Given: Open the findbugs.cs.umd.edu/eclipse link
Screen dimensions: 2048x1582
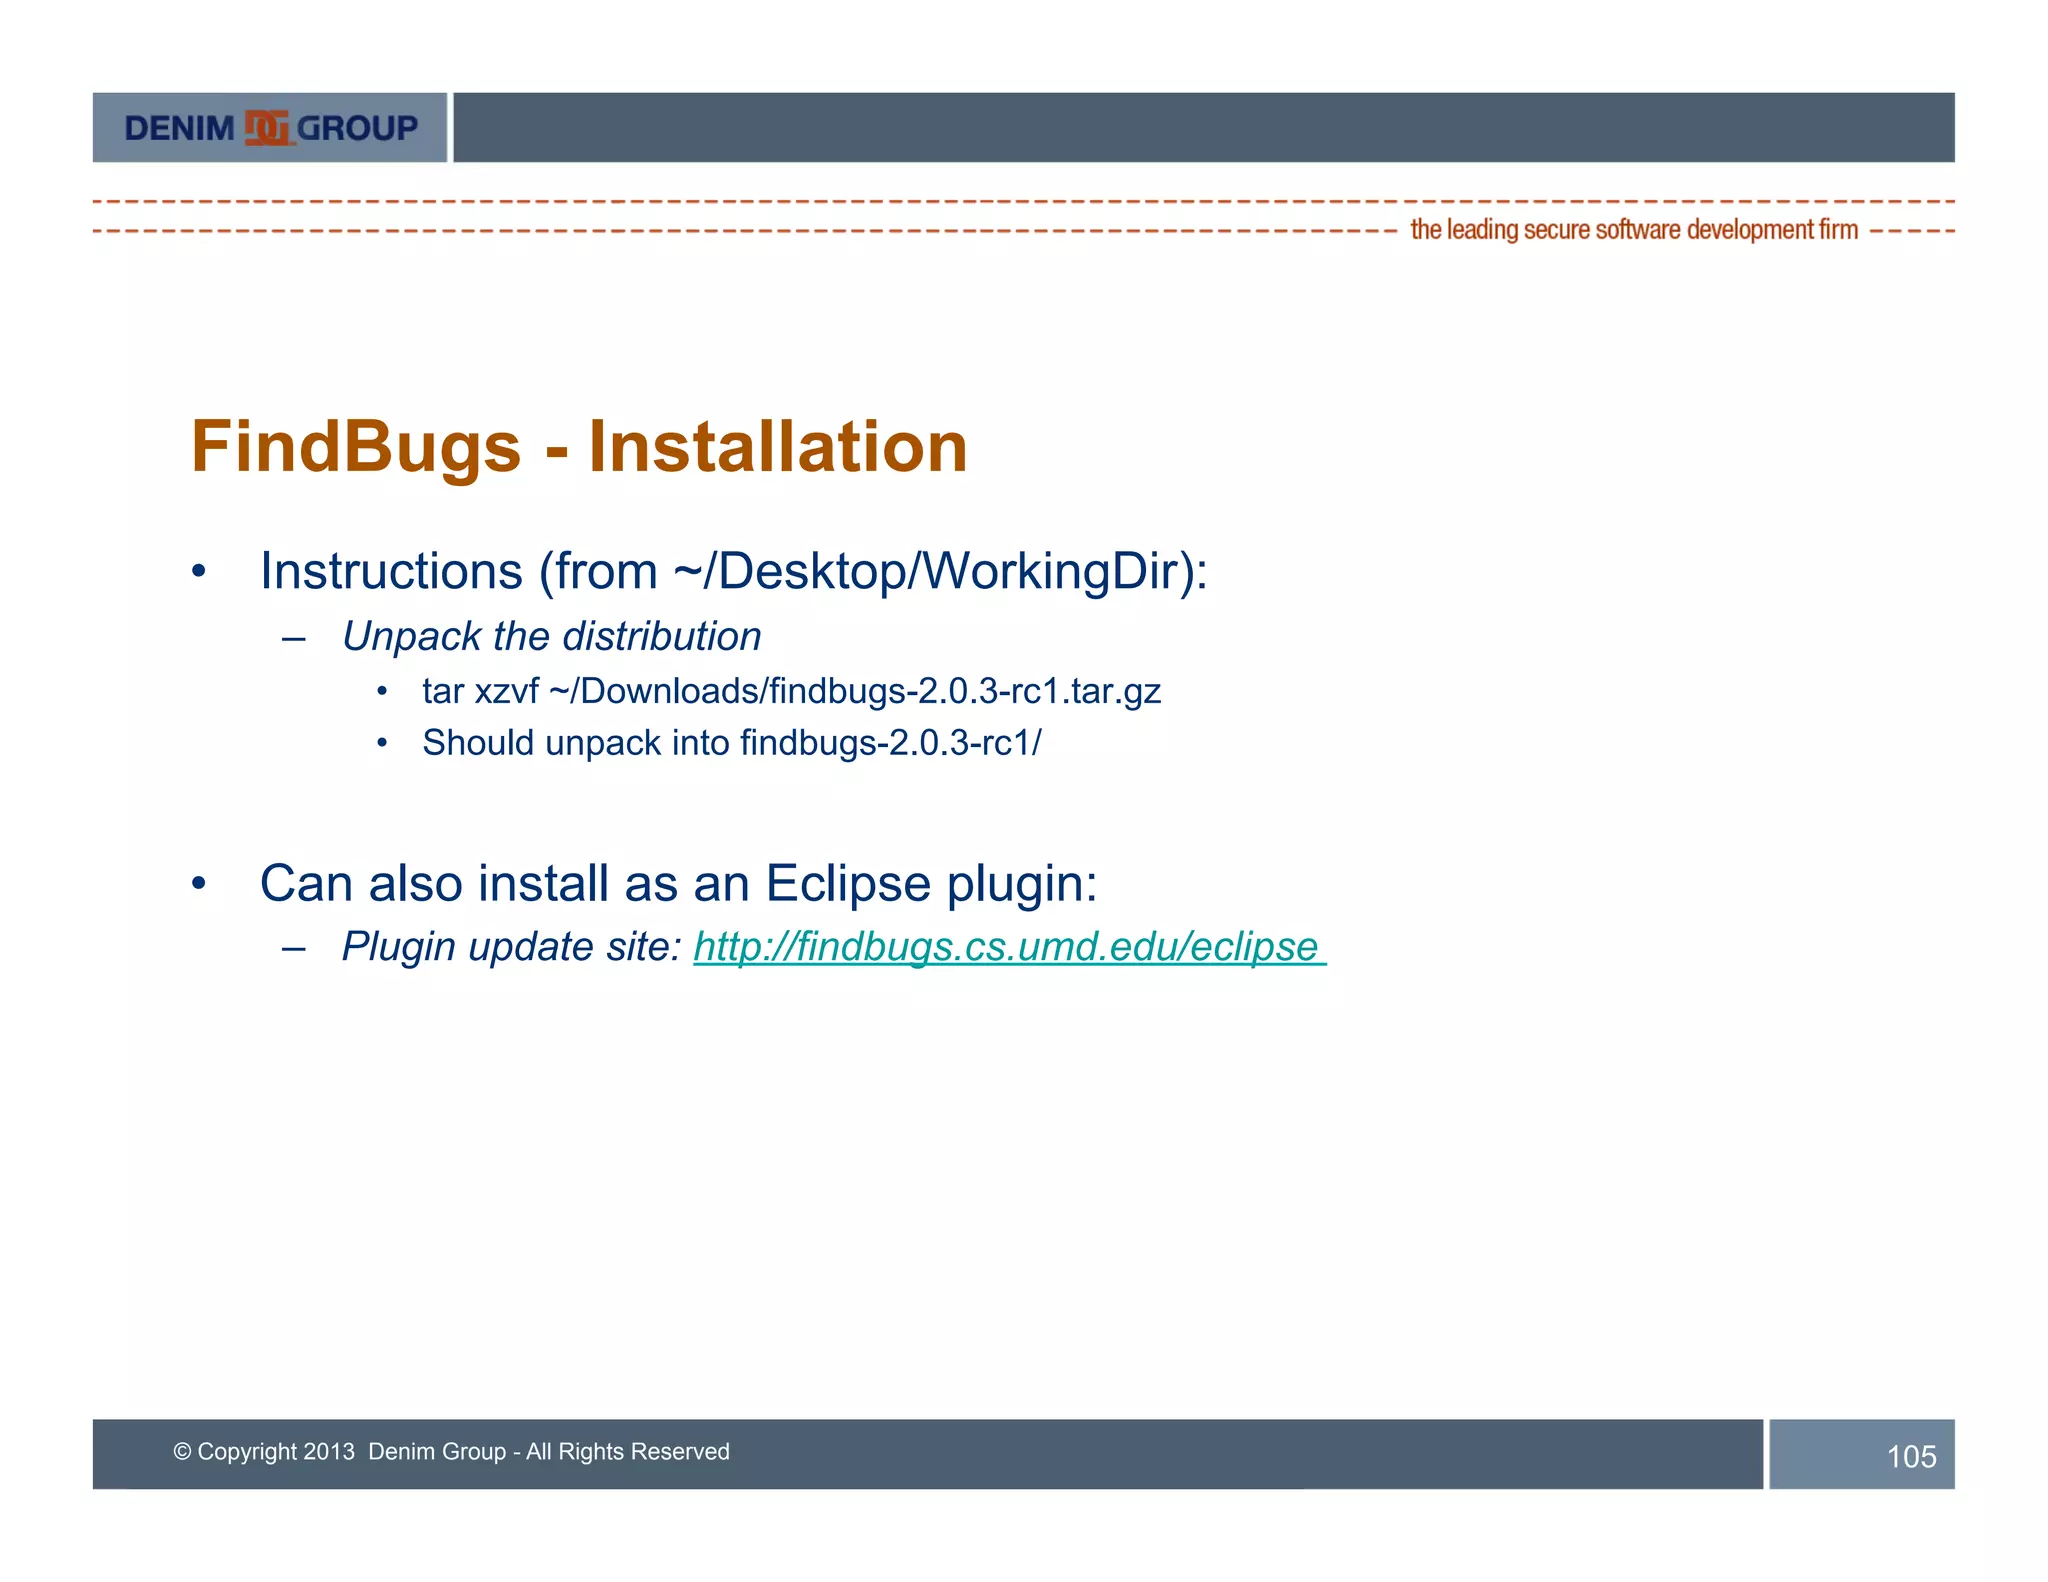Looking at the screenshot, I should point(1008,947).
